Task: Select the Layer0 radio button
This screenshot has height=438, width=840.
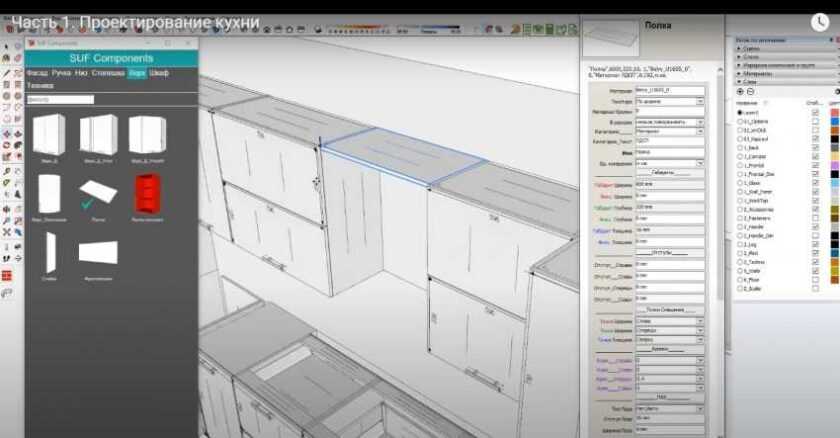Action: 739,112
